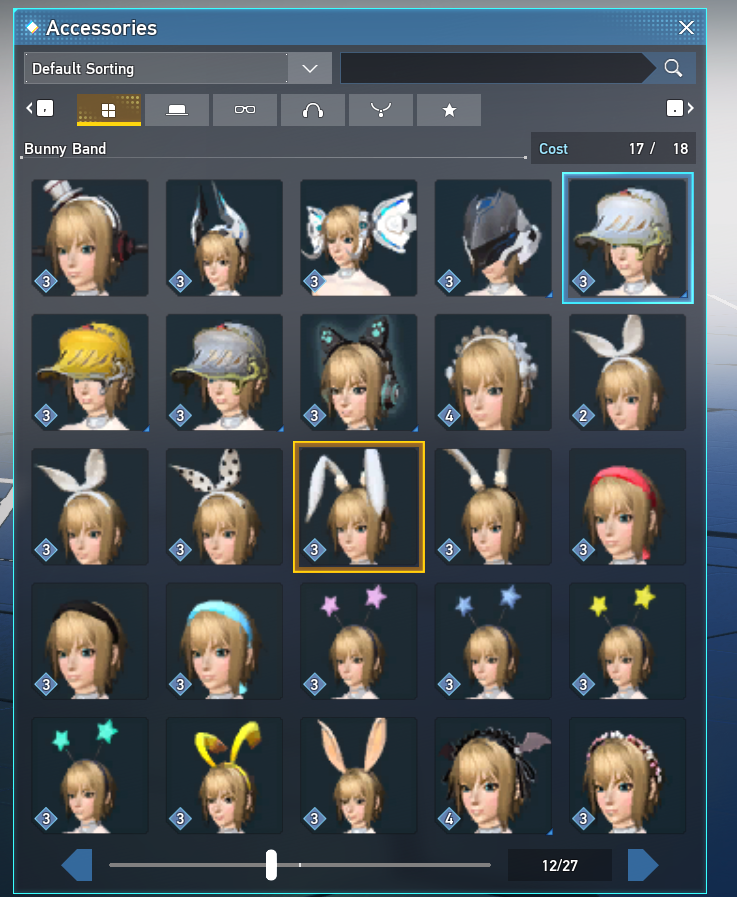
Task: Select the thin bunny ears with black band
Action: point(493,507)
